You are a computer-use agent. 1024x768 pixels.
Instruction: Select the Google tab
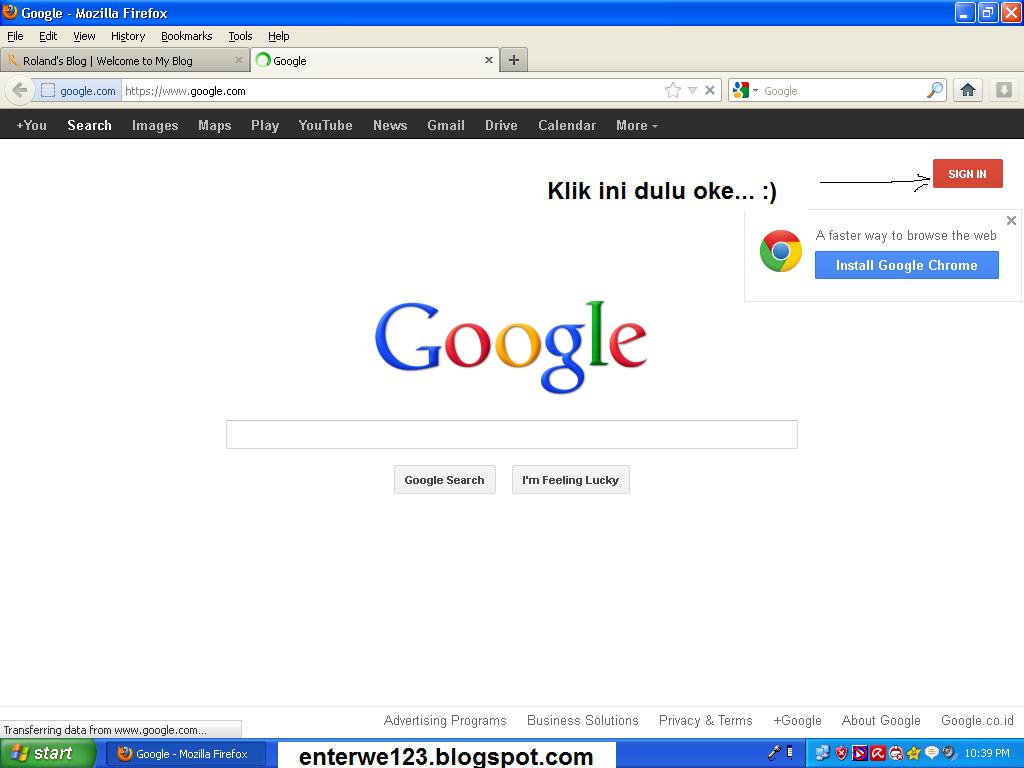tap(375, 60)
